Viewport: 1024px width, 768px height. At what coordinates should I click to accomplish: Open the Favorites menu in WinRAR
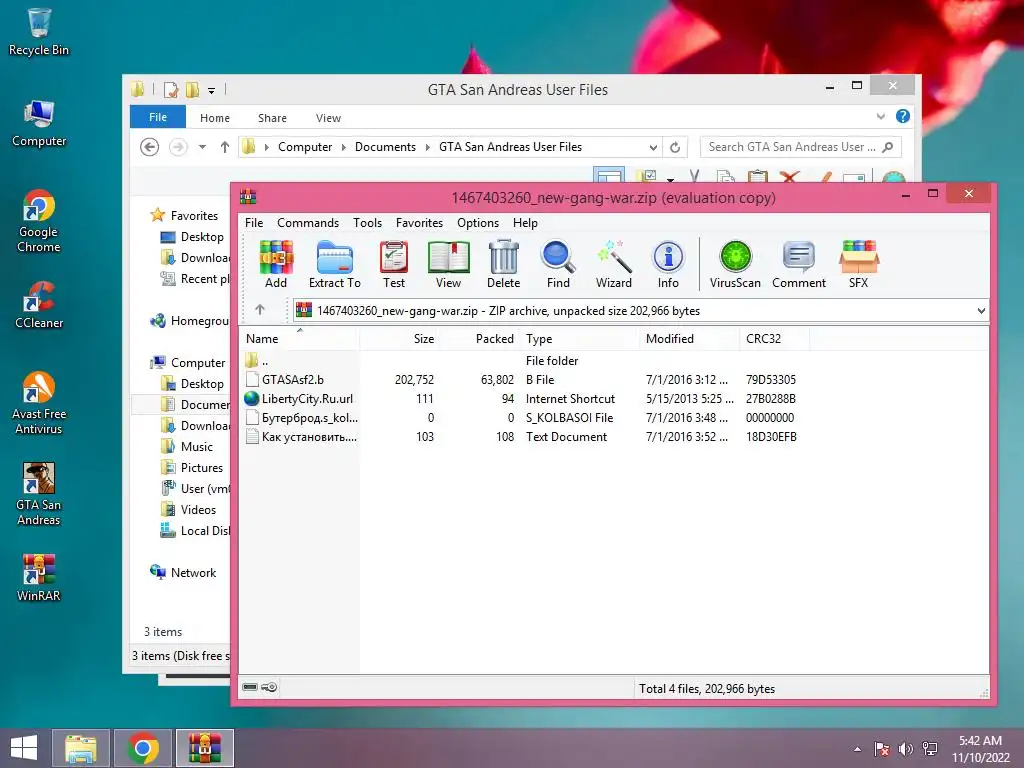419,223
